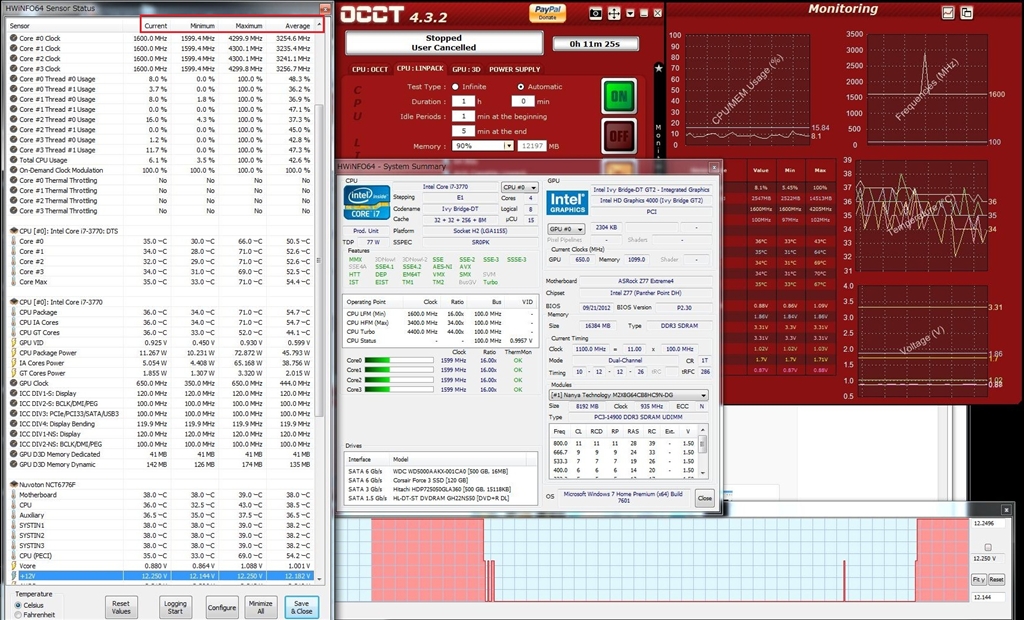The image size is (1024, 620).
Task: Switch to the GPU : 3D tab
Action: tap(466, 69)
